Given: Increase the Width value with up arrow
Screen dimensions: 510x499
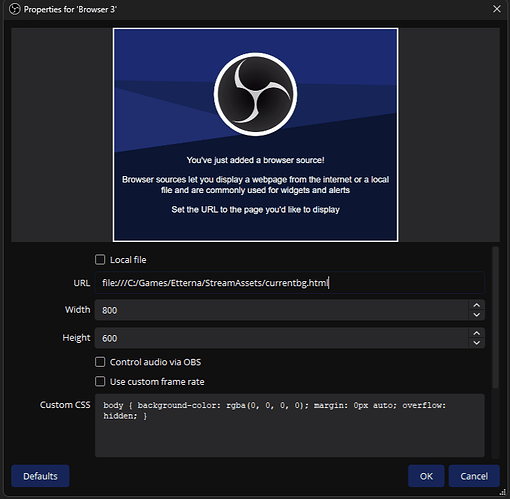Looking at the screenshot, I should (477, 305).
